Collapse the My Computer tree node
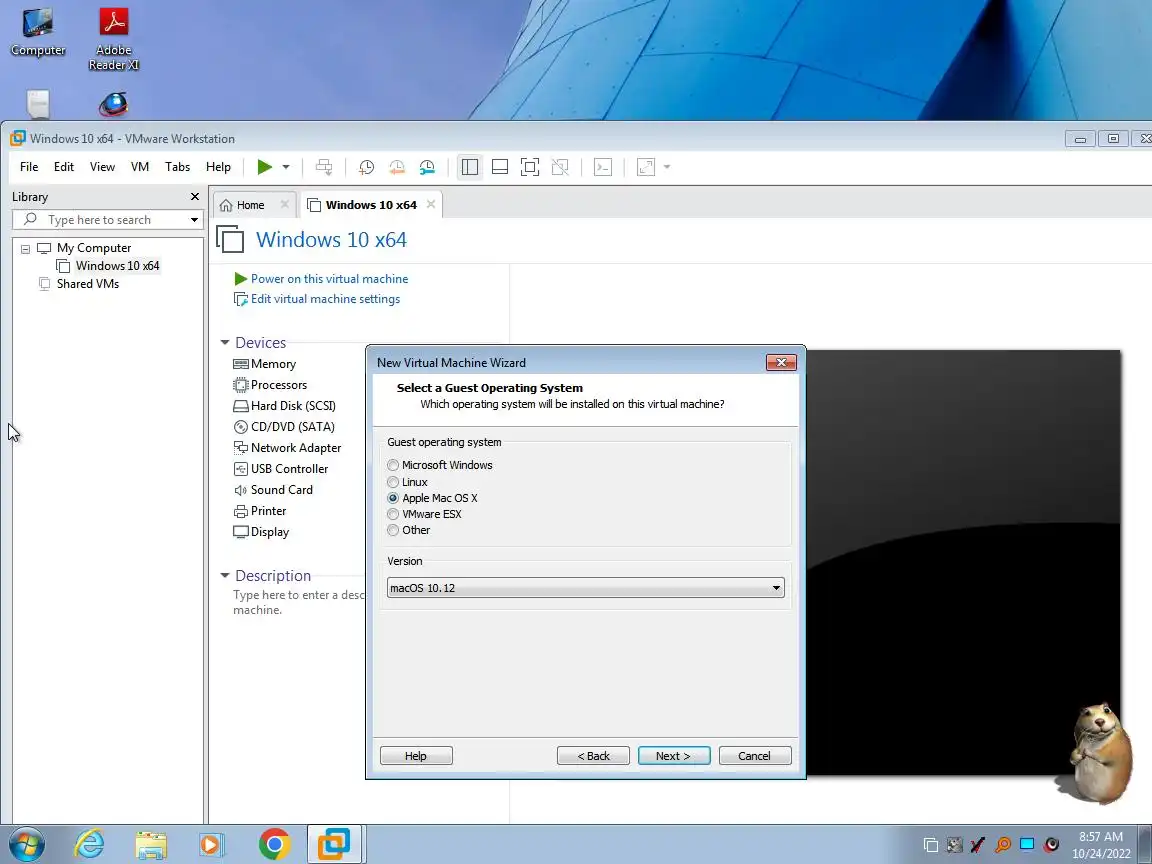Screen dimensions: 1152x864 coord(26,248)
